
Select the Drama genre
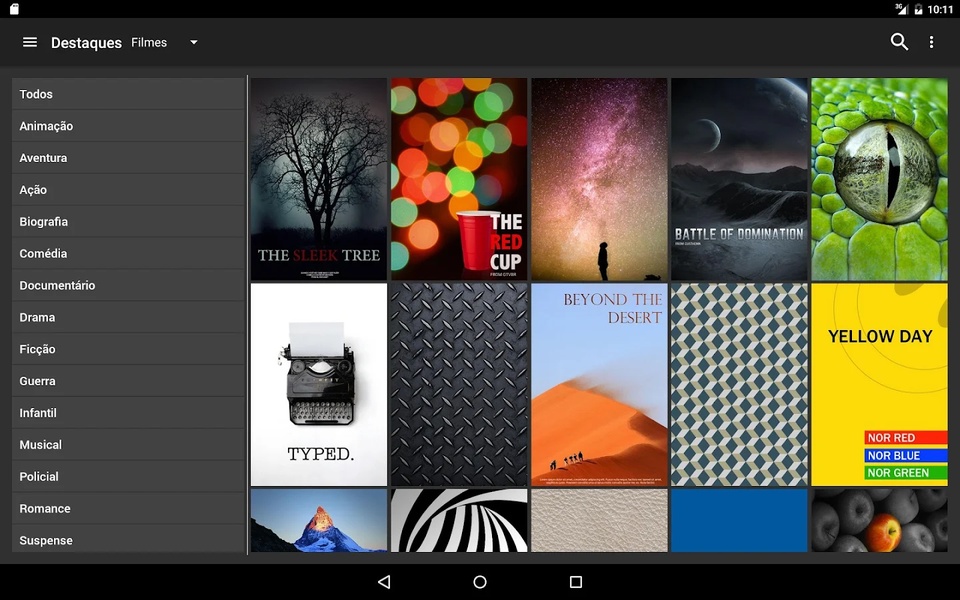[x=128, y=317]
